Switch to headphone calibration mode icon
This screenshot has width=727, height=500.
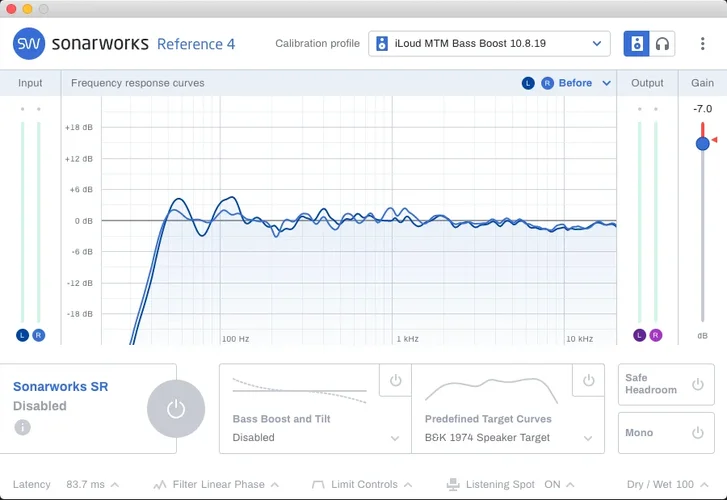661,44
